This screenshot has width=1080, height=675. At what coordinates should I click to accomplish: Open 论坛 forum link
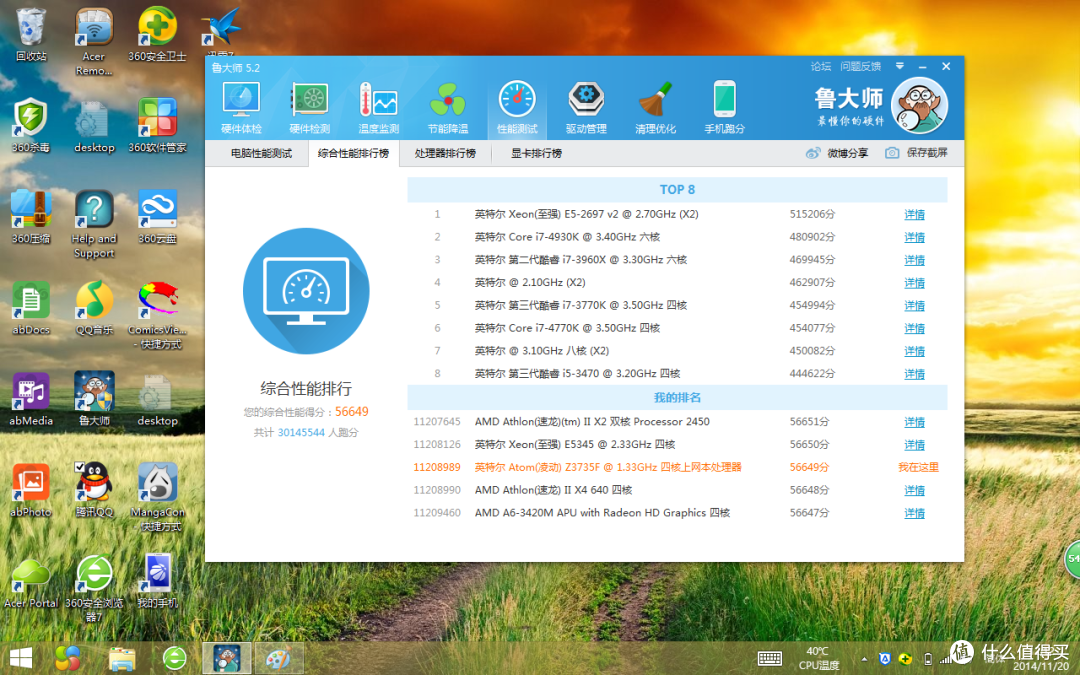pyautogui.click(x=820, y=67)
